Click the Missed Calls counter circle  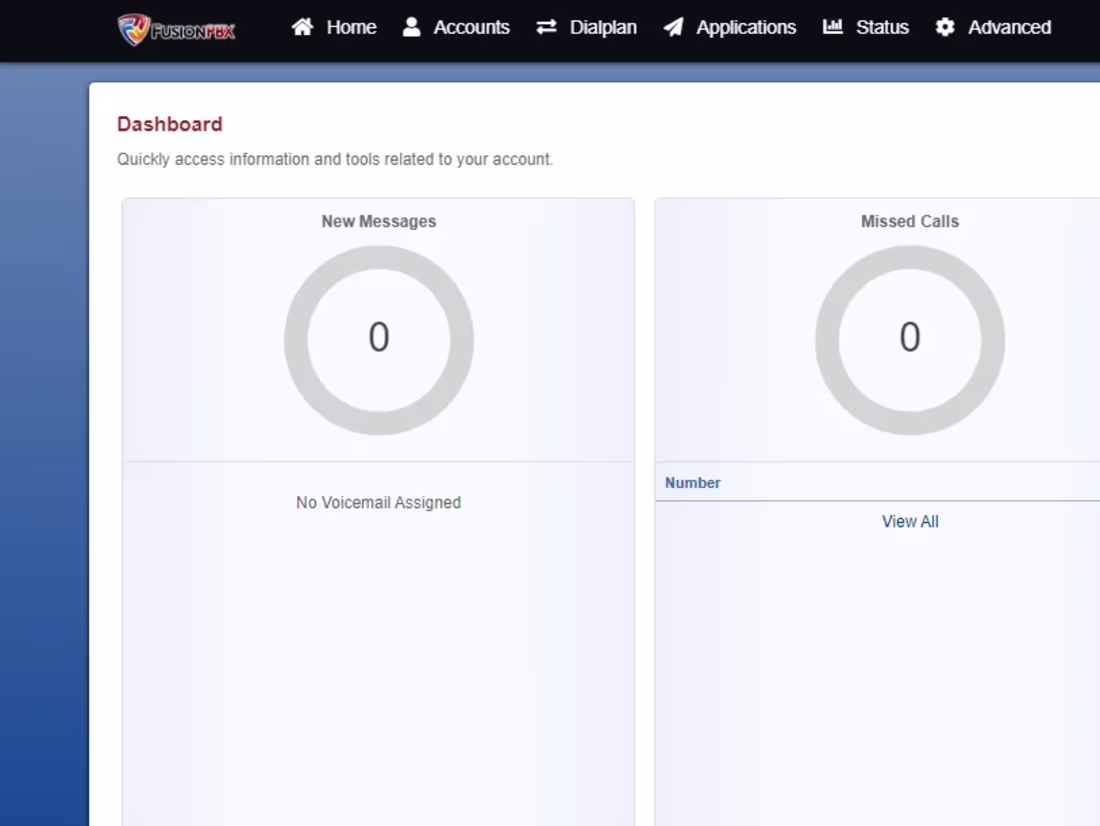click(909, 338)
